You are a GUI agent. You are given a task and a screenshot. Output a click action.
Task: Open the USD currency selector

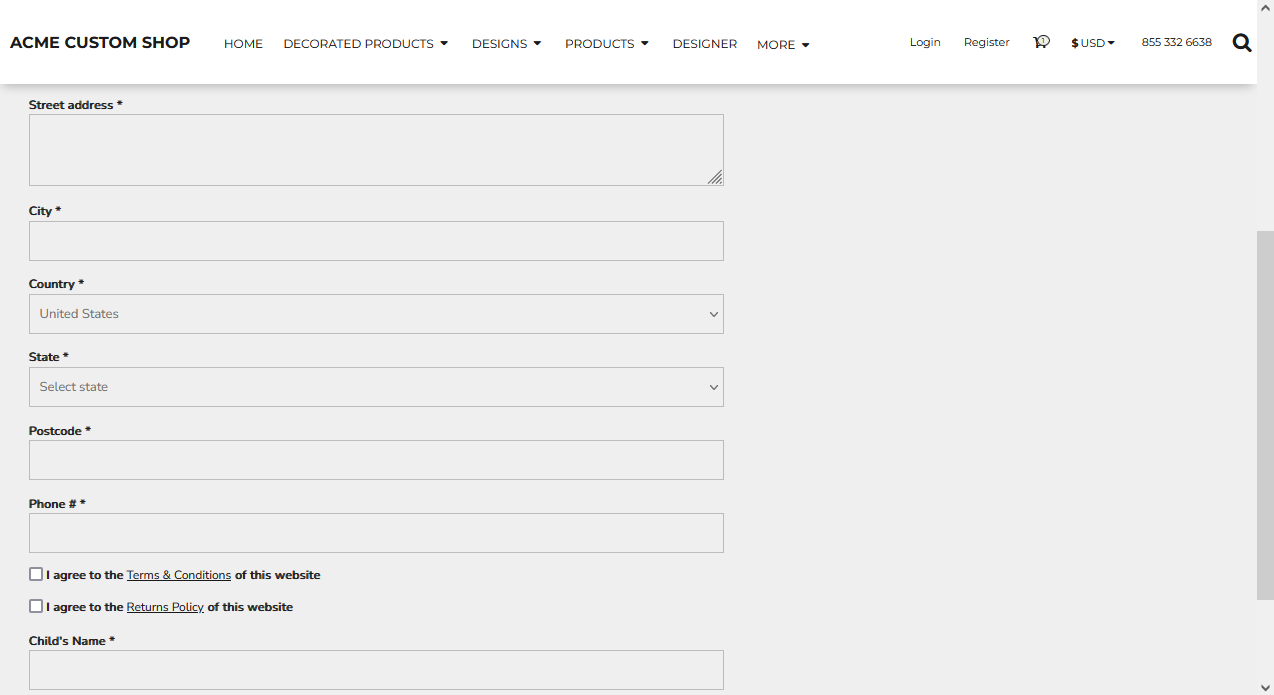click(1093, 43)
